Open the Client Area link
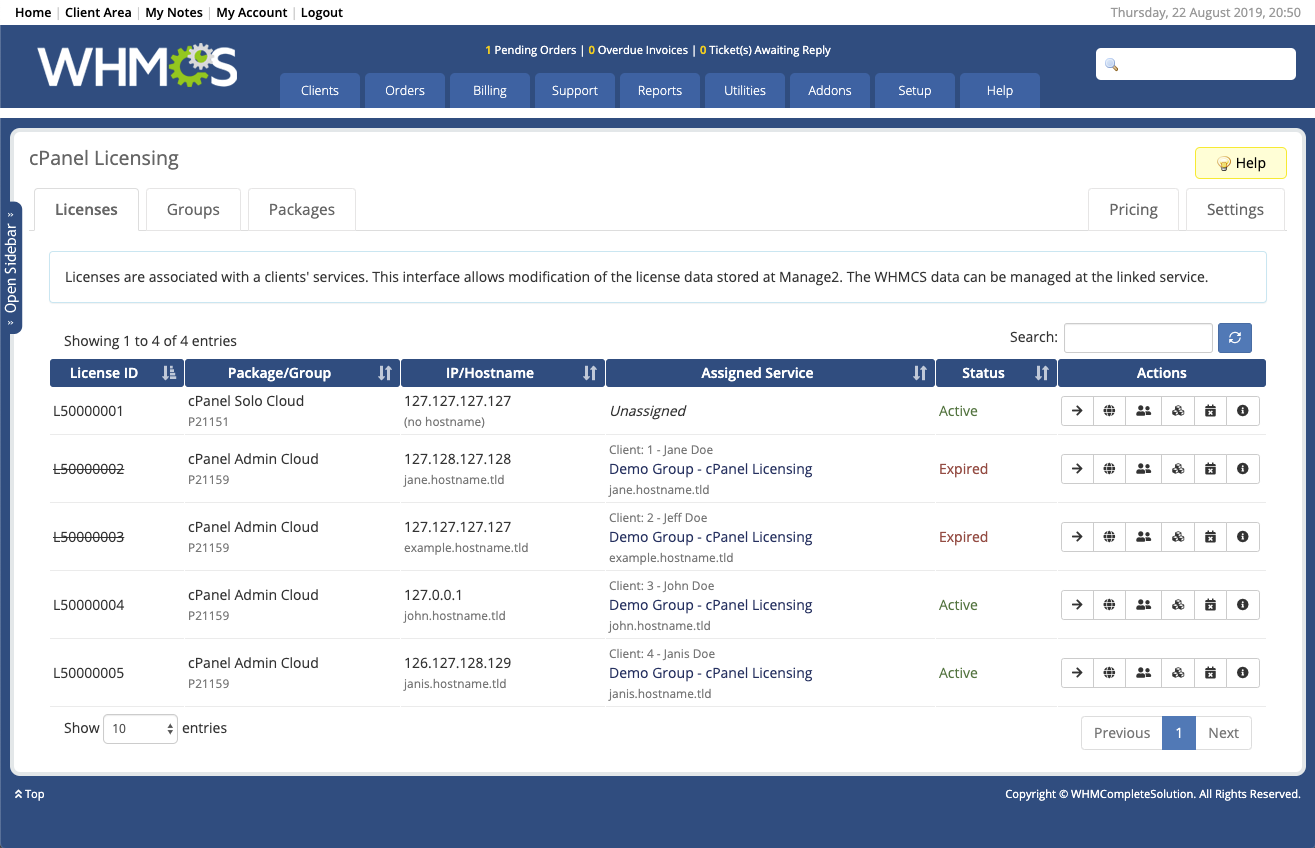Screen dimensions: 1315x848 pyautogui.click(x=98, y=13)
